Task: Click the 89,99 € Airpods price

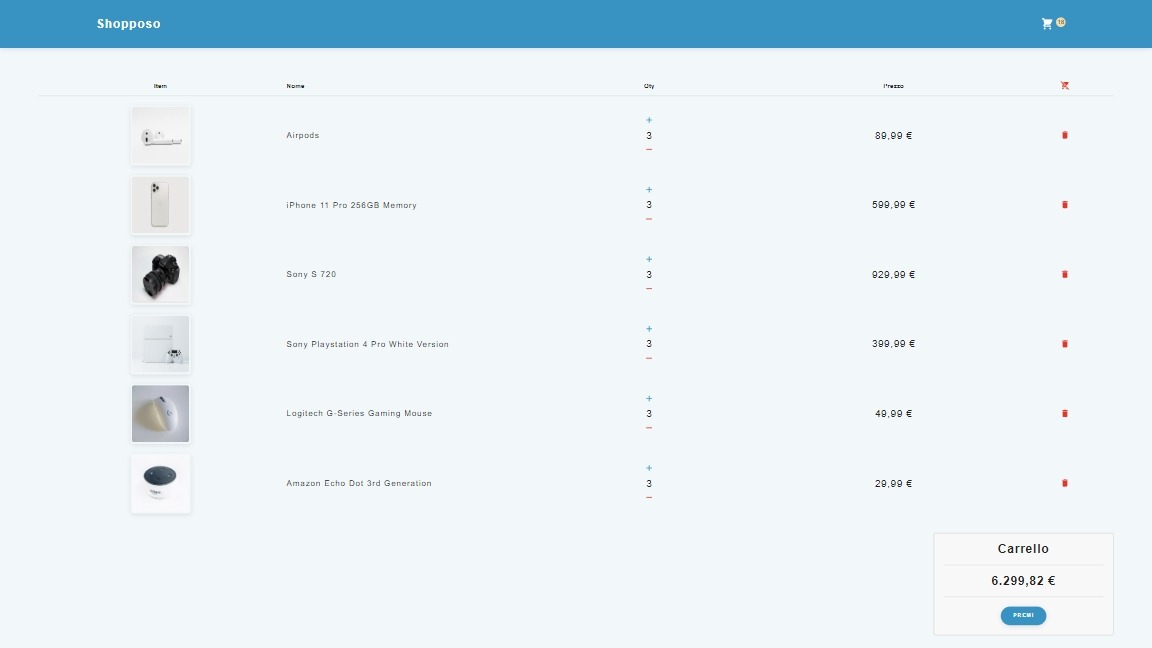Action: coord(893,135)
